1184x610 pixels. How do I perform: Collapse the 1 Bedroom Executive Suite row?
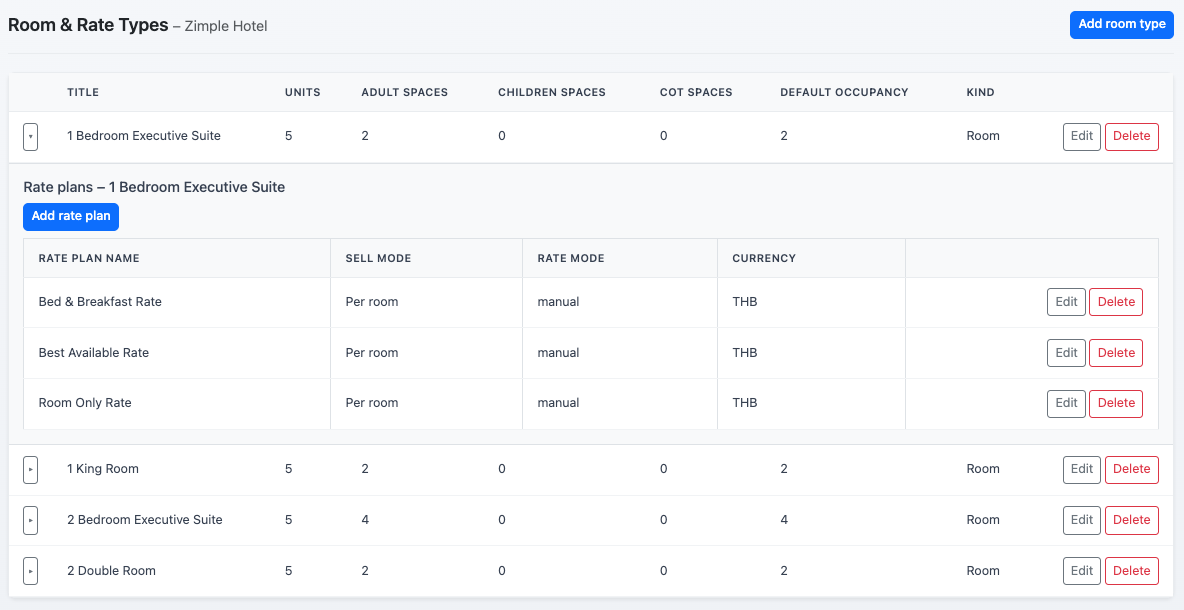click(30, 136)
